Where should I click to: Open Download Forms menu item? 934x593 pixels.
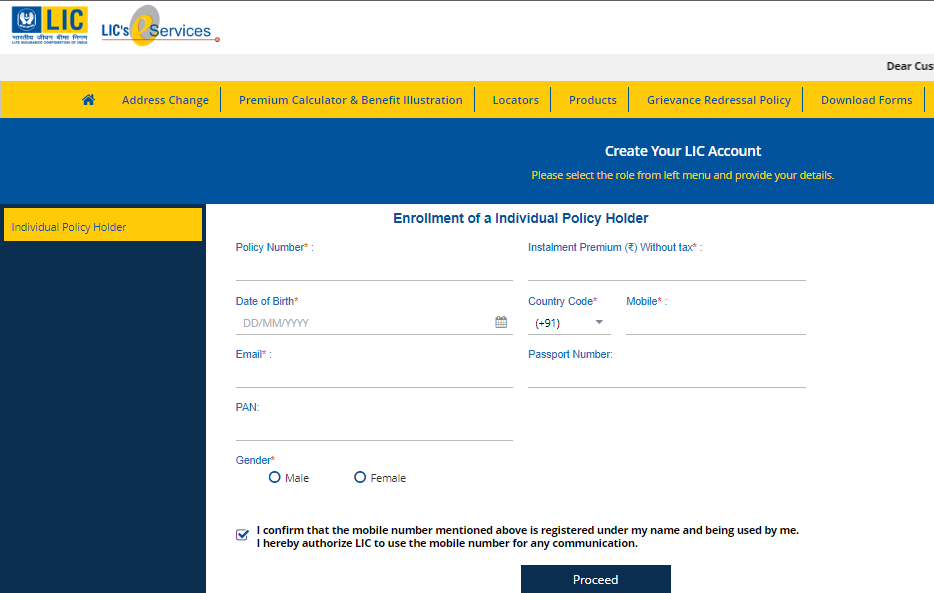[x=866, y=100]
